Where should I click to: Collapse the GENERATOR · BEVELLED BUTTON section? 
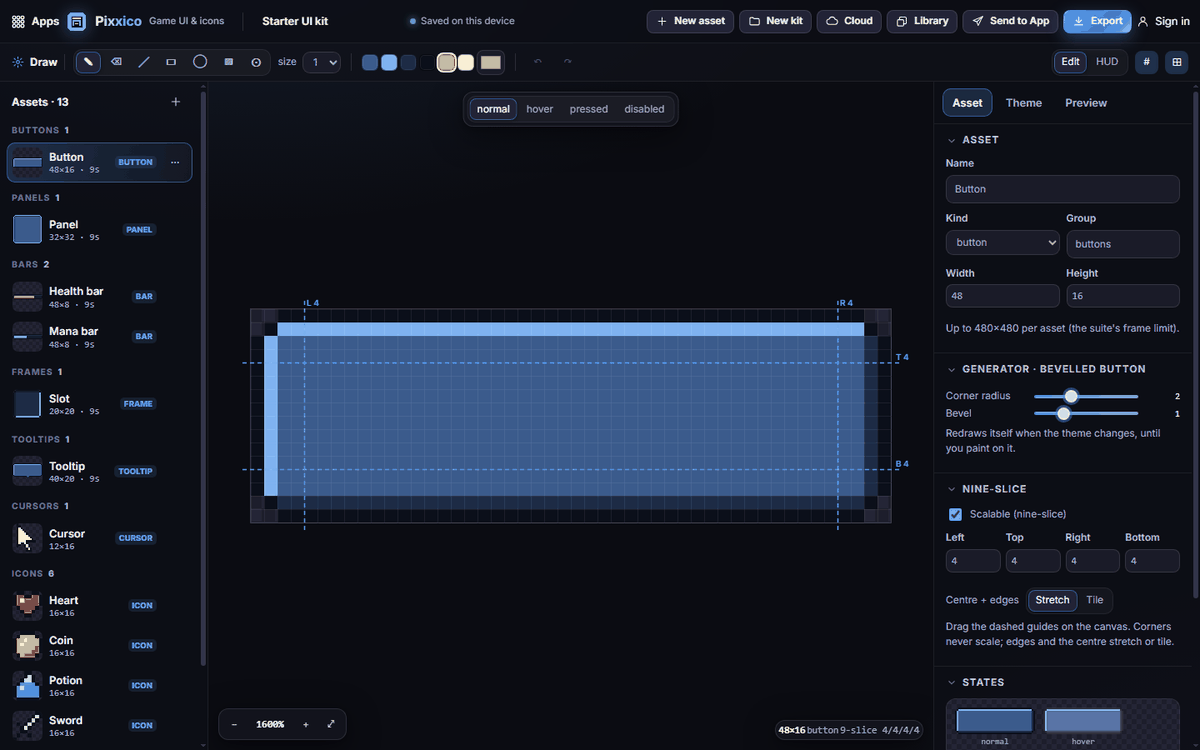(x=950, y=369)
